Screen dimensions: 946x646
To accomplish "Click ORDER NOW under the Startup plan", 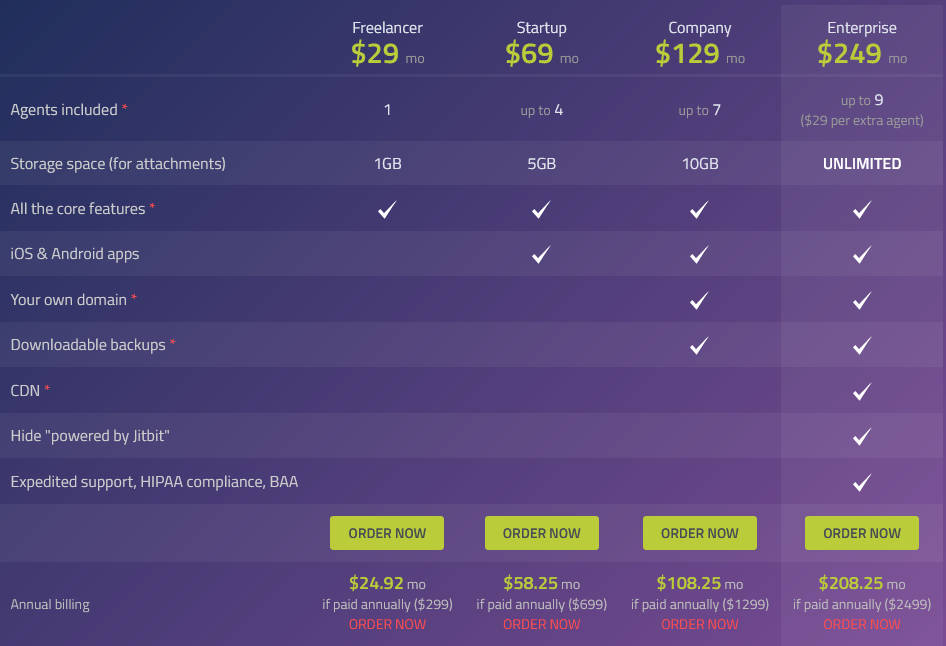I will pos(541,532).
